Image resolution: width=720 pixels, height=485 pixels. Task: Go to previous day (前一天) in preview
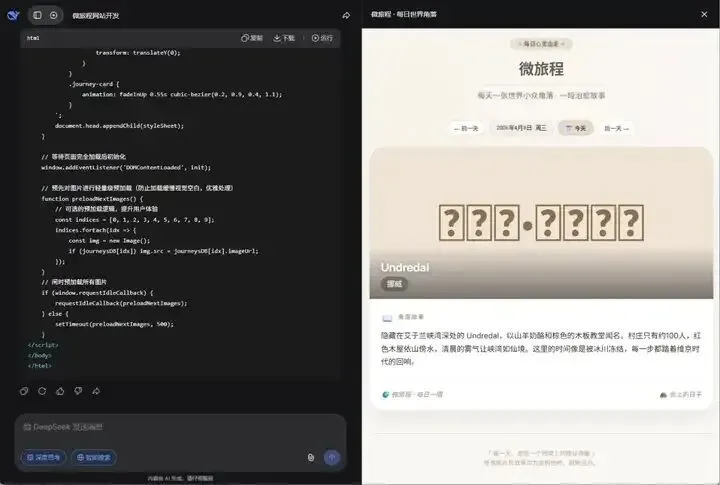coord(466,128)
